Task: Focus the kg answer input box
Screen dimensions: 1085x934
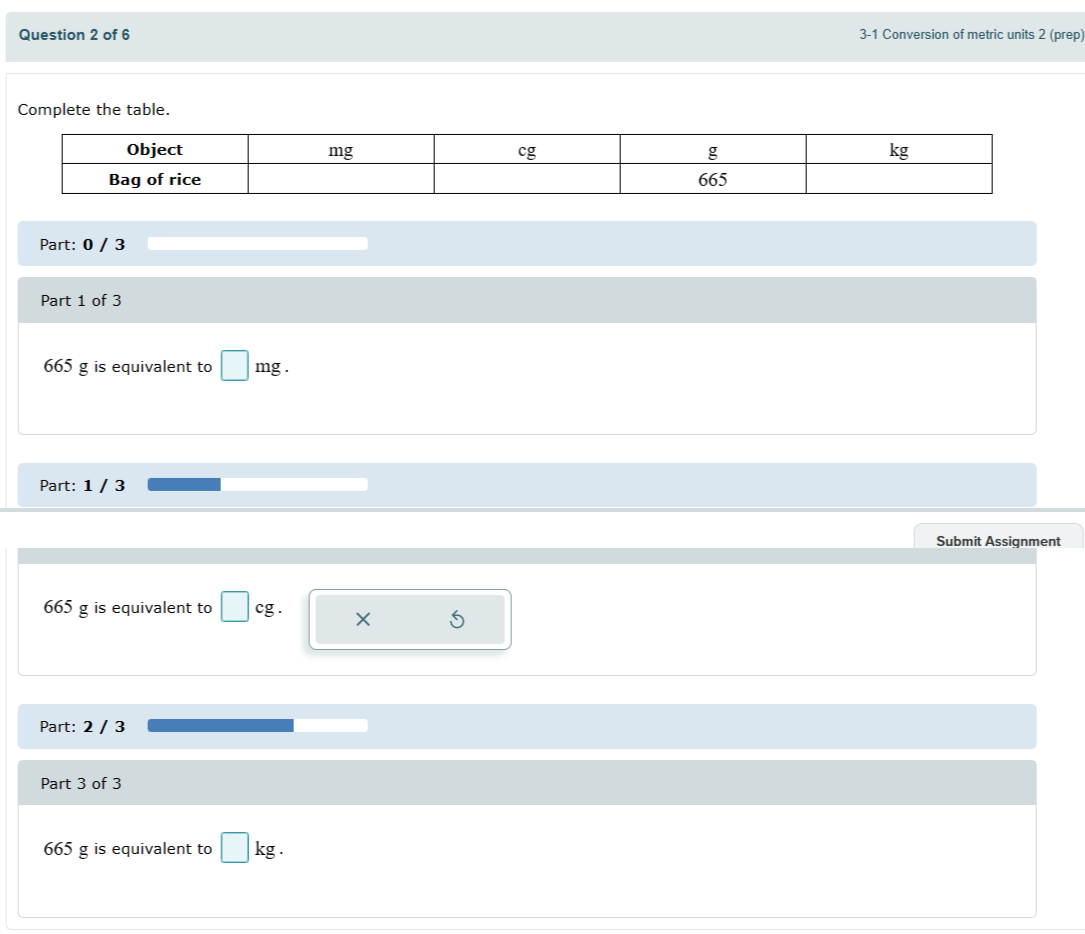Action: point(235,848)
